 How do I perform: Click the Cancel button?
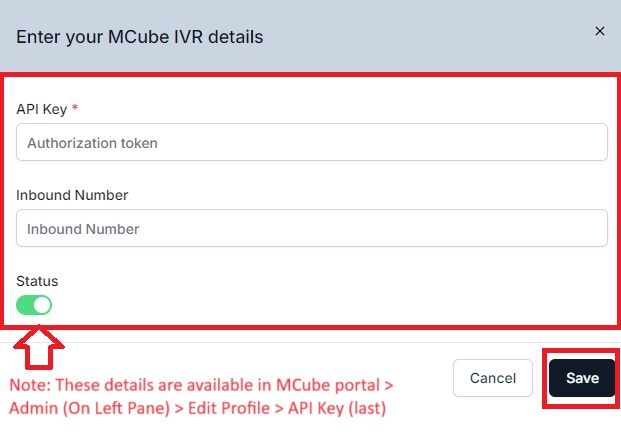(493, 378)
